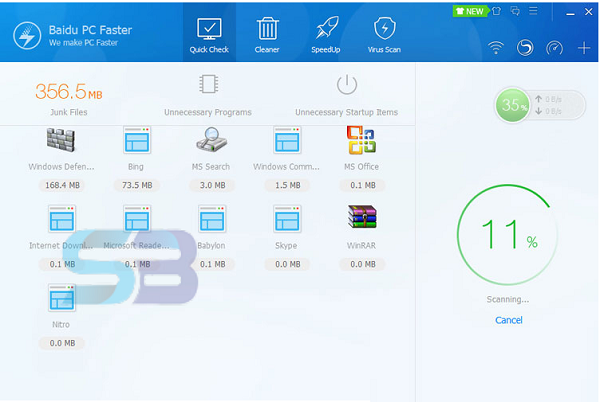Cancel the scan with the Cancel link
This screenshot has width=600, height=402.
[509, 320]
